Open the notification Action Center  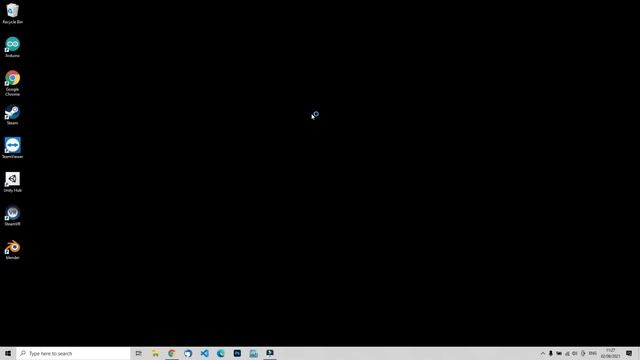[629, 353]
